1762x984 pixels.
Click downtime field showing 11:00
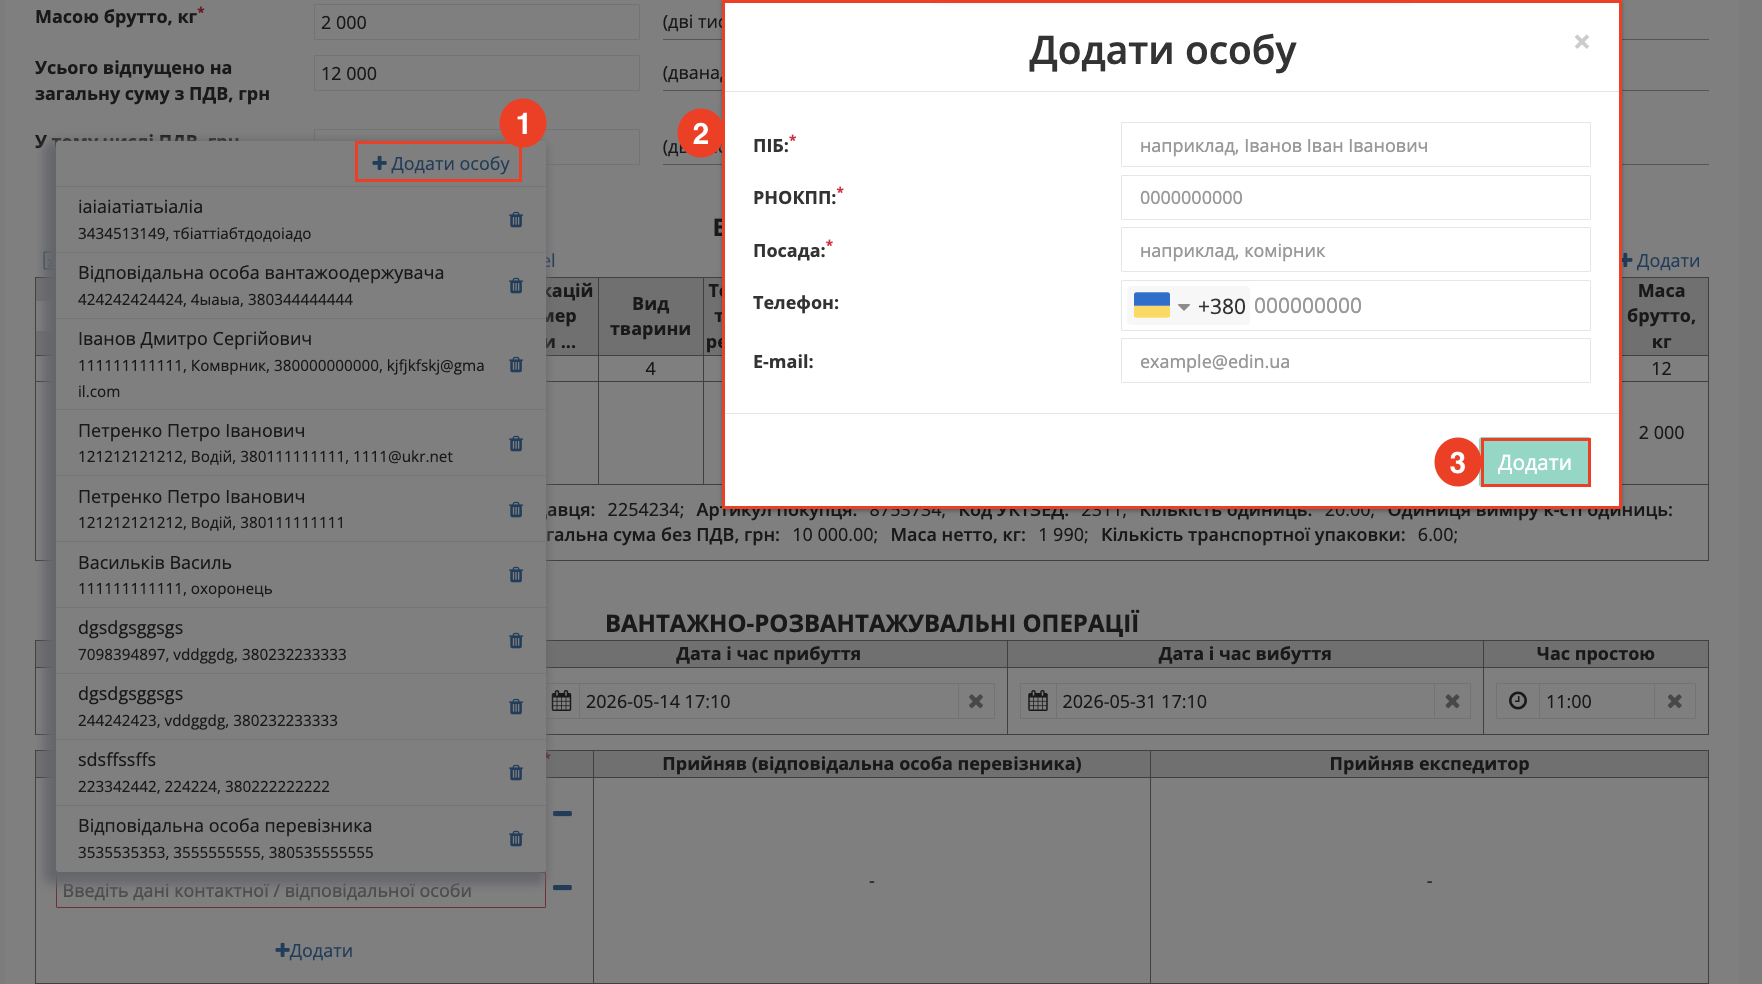[x=1596, y=702]
